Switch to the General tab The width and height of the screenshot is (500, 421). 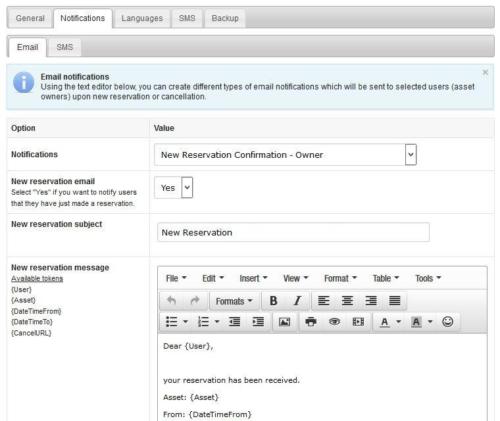click(30, 18)
